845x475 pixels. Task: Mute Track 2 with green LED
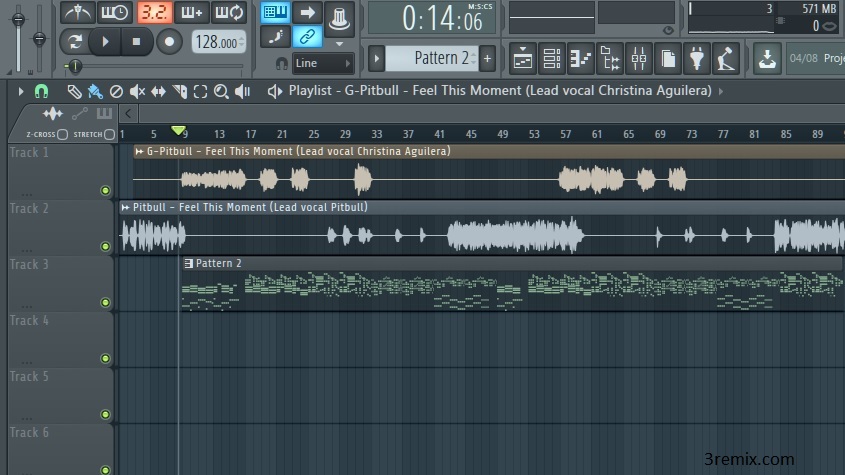(x=105, y=246)
